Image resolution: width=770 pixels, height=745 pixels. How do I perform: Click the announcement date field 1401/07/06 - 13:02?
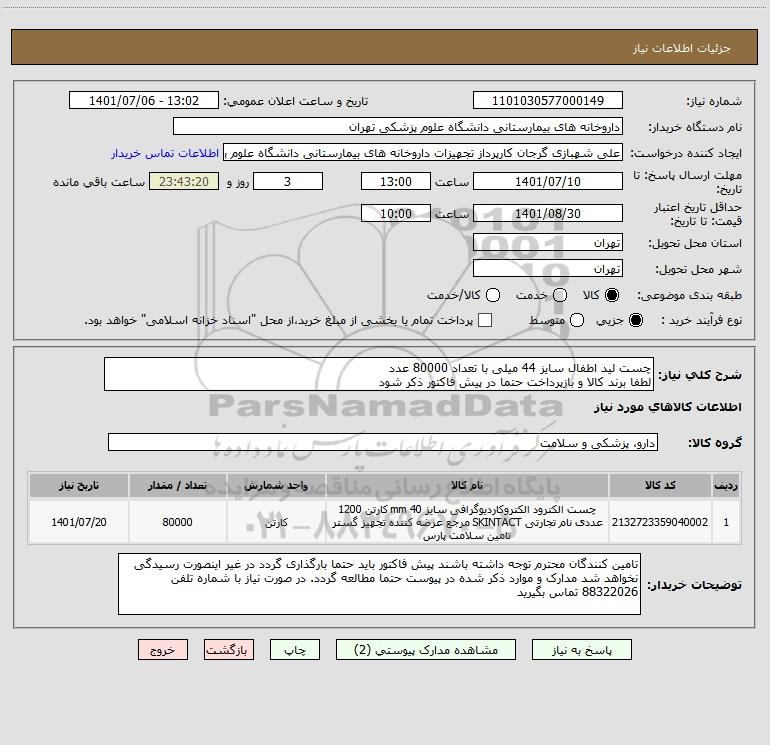click(x=144, y=100)
